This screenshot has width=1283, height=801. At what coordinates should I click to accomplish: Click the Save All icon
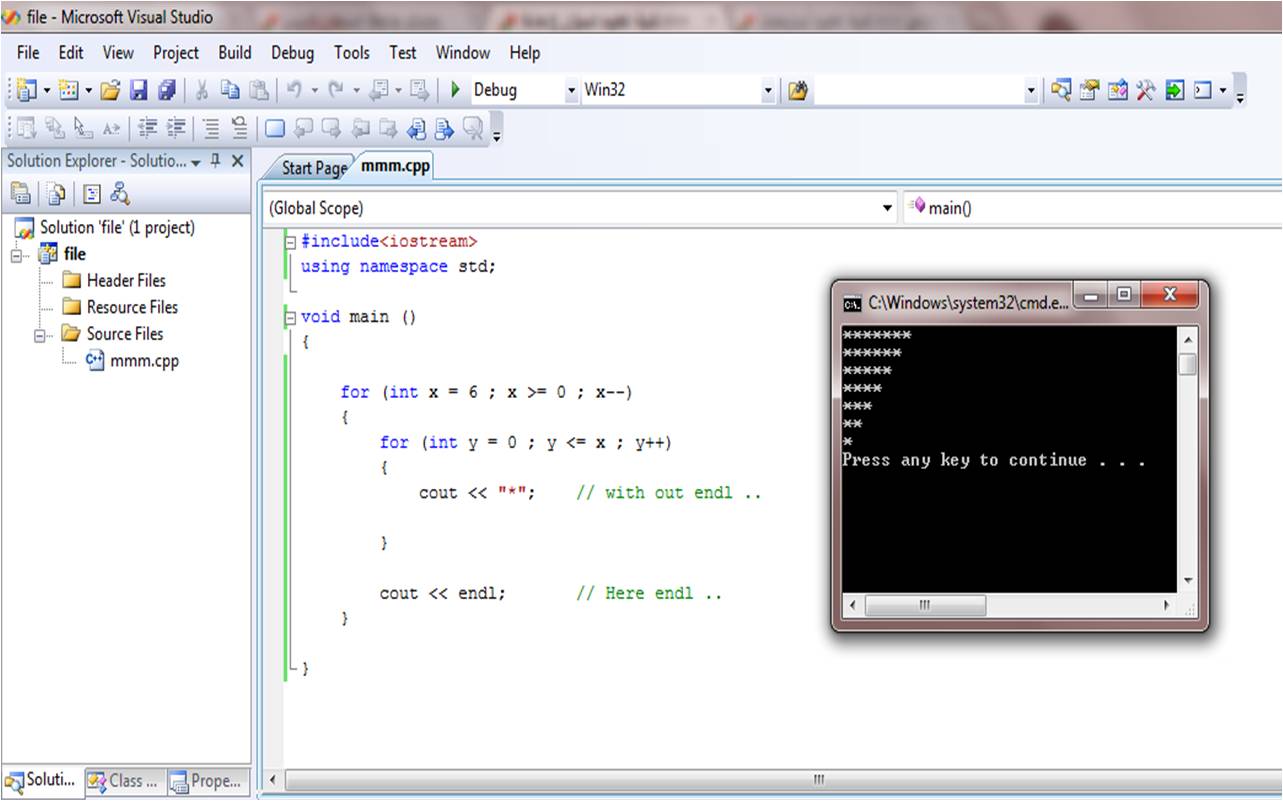coord(167,90)
